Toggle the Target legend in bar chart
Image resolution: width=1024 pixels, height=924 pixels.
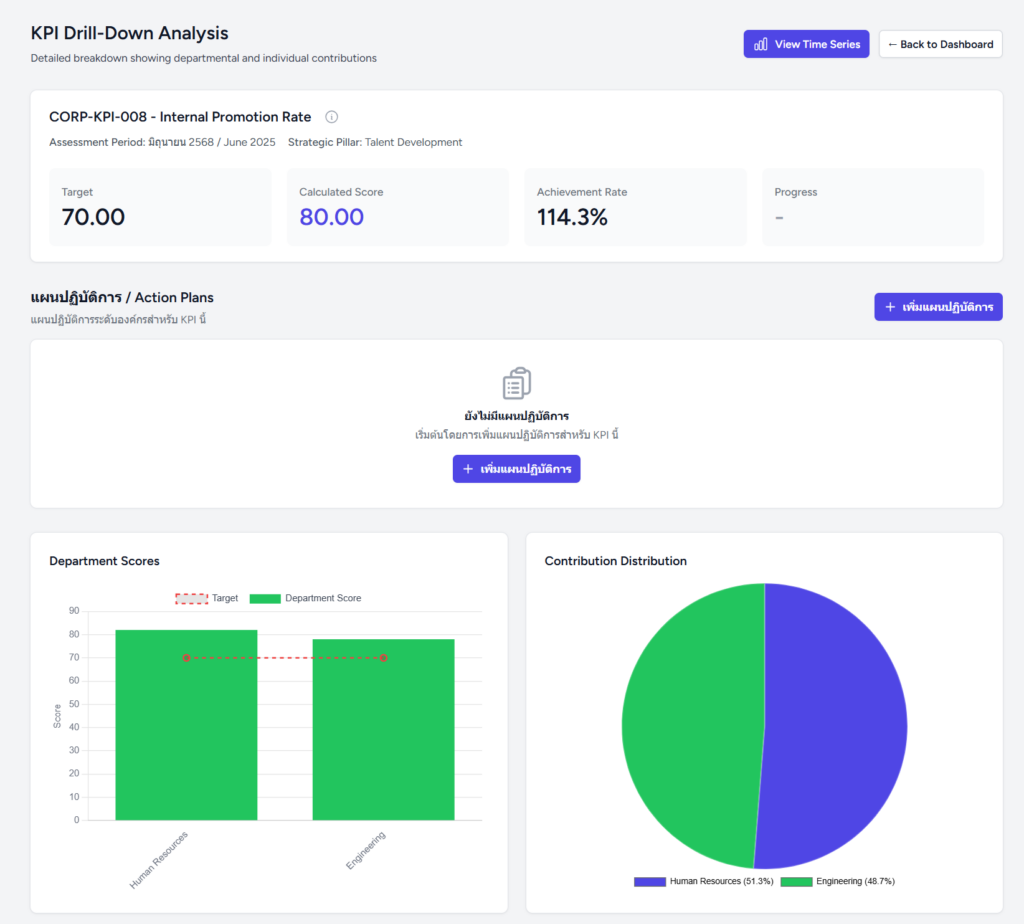(x=207, y=598)
